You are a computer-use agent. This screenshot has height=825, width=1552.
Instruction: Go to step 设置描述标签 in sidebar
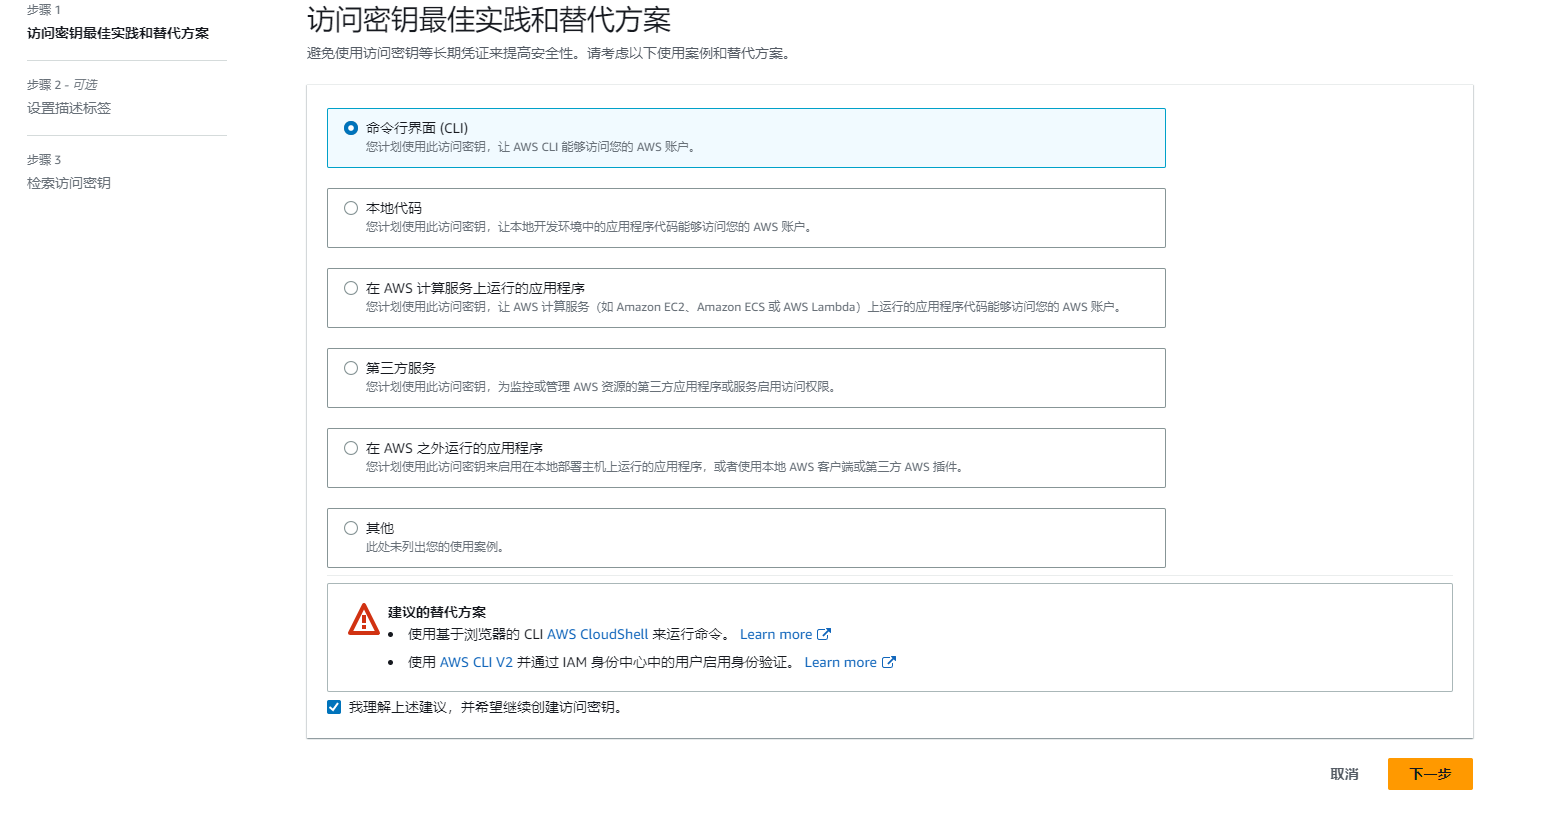[x=69, y=108]
